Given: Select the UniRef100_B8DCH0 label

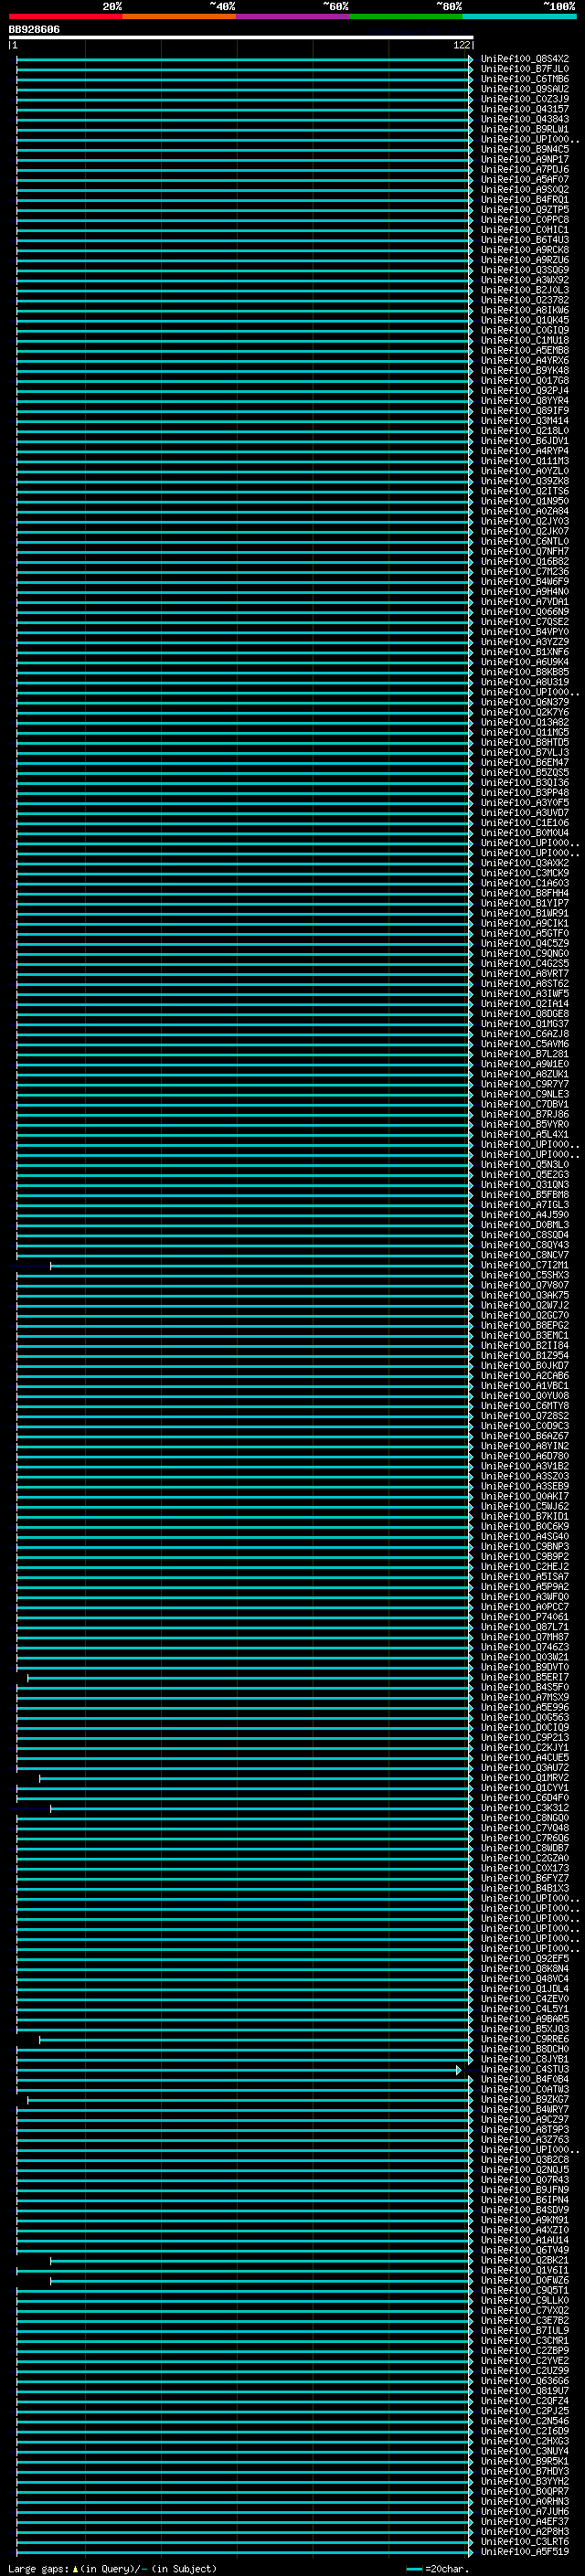Looking at the screenshot, I should (x=525, y=2049).
